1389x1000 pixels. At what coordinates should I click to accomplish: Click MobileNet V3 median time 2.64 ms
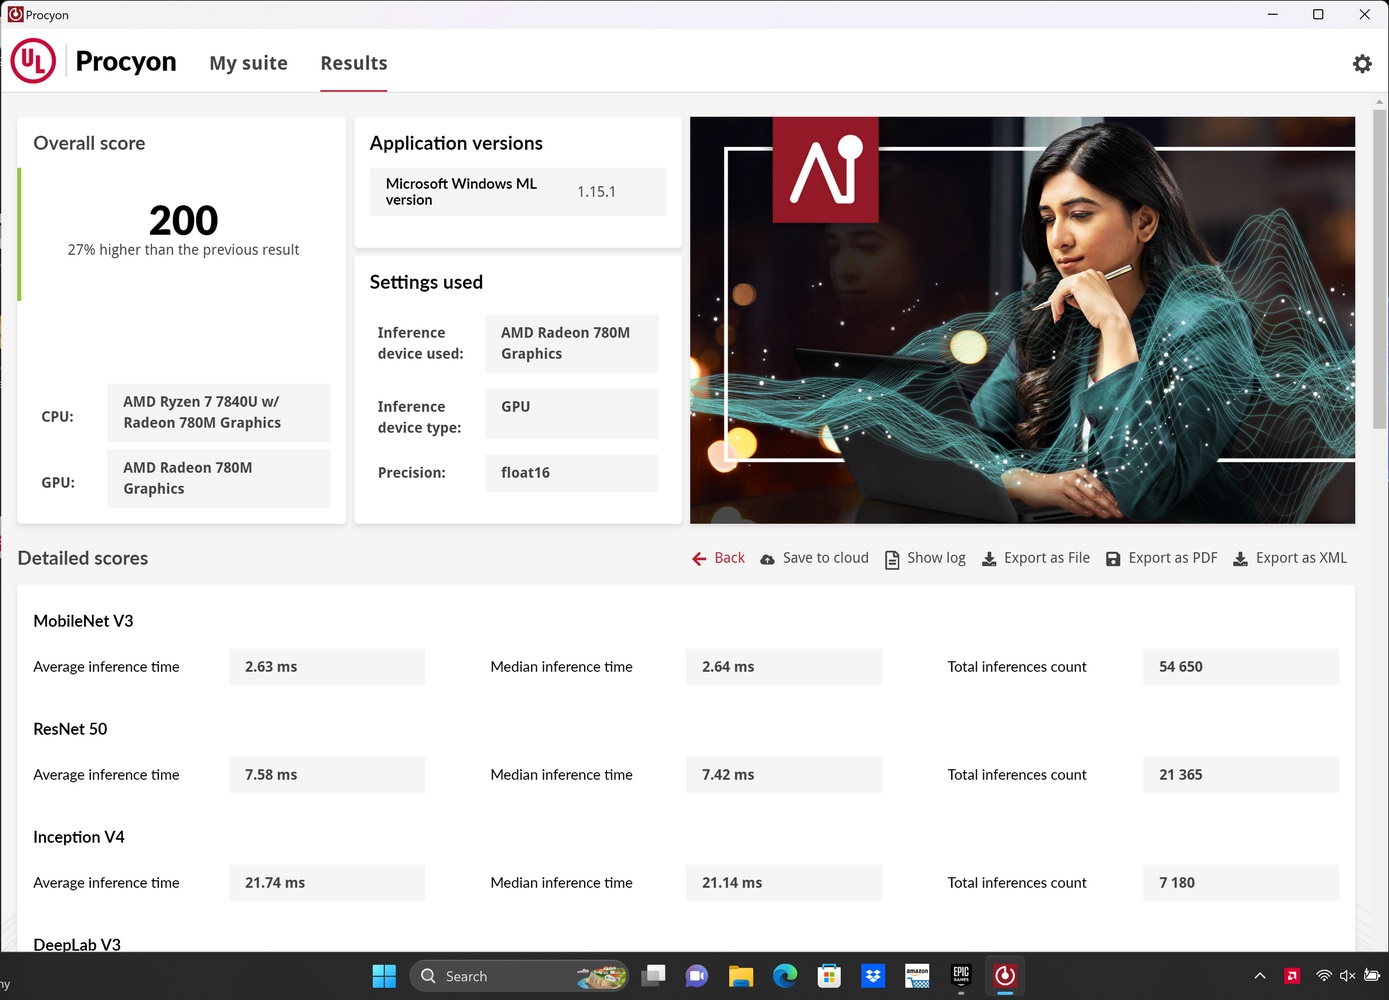(784, 667)
